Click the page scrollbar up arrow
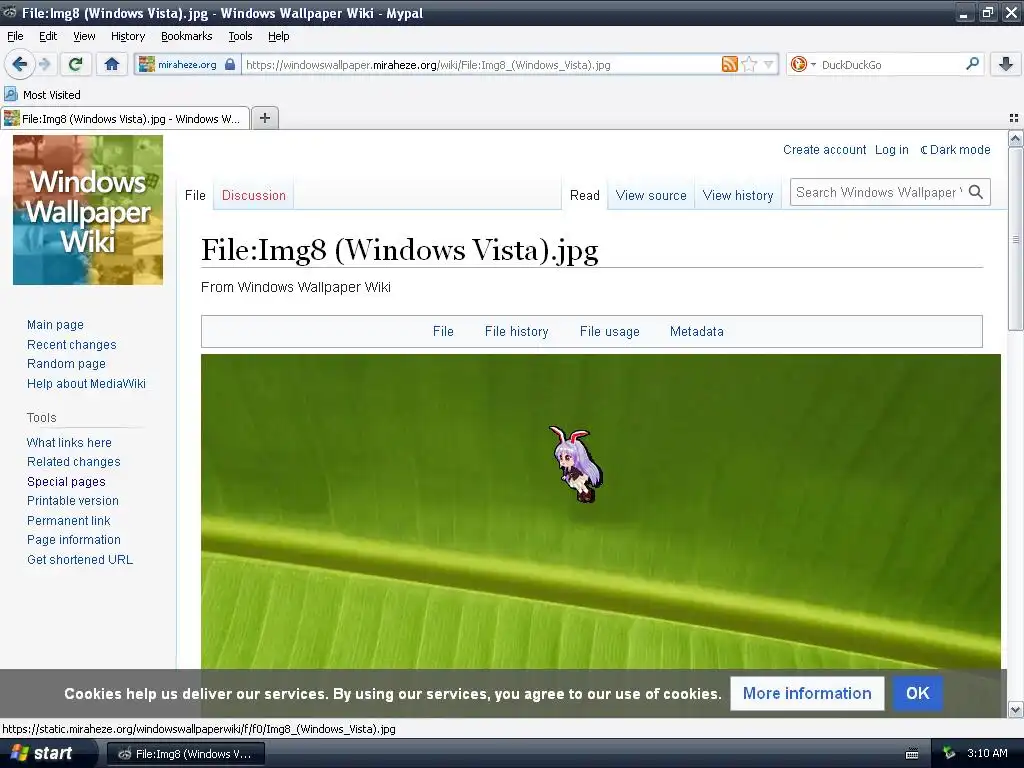Image resolution: width=1024 pixels, height=768 pixels. click(x=1015, y=138)
